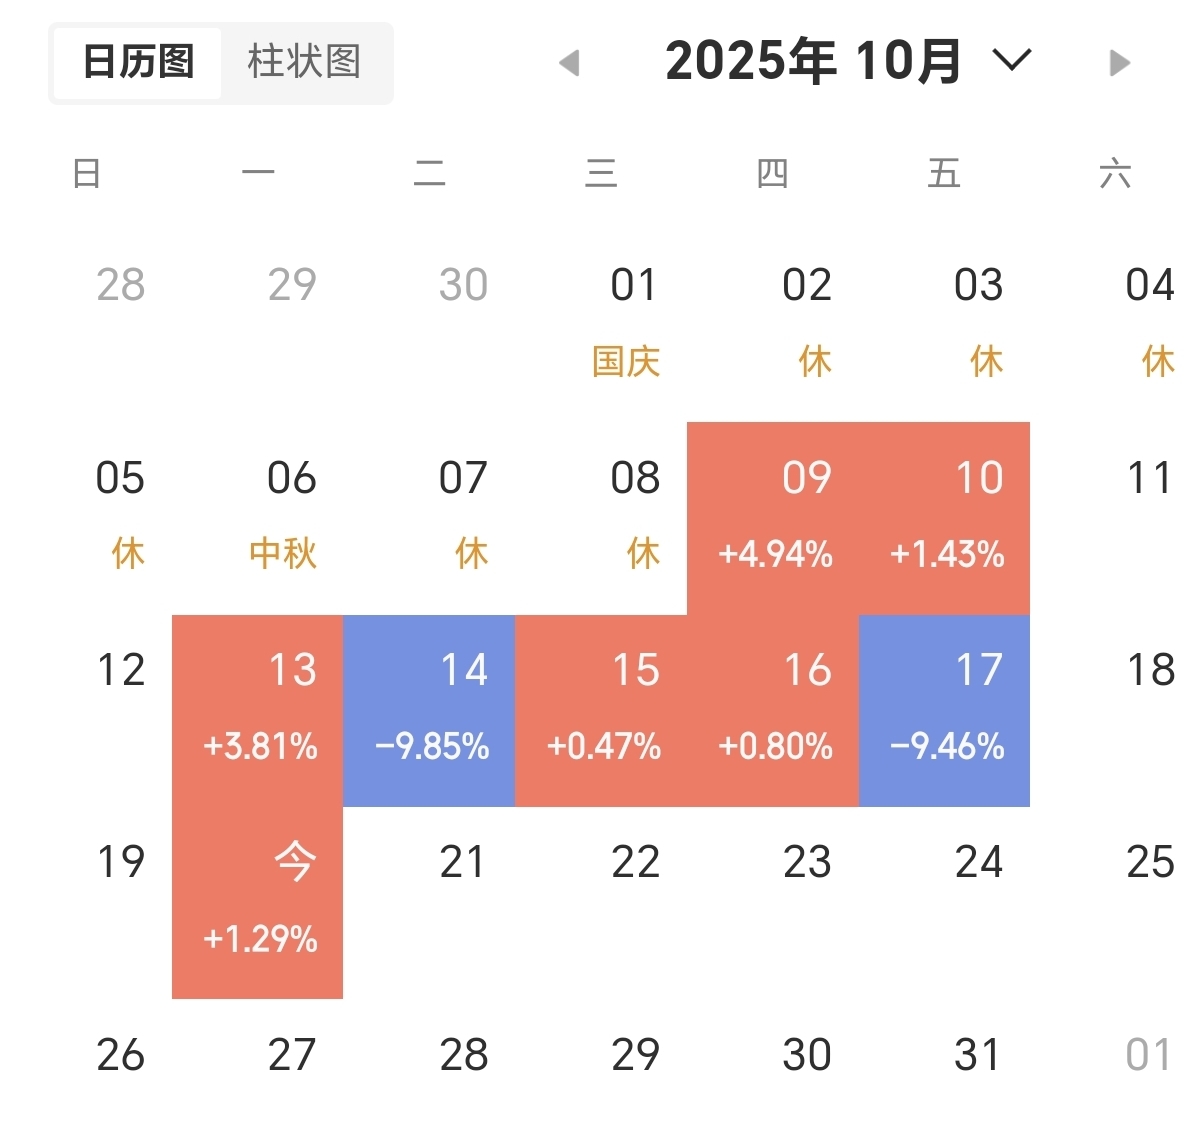1200x1147 pixels.
Task: Switch to the 柱状图 bar chart tab
Action: [x=304, y=62]
